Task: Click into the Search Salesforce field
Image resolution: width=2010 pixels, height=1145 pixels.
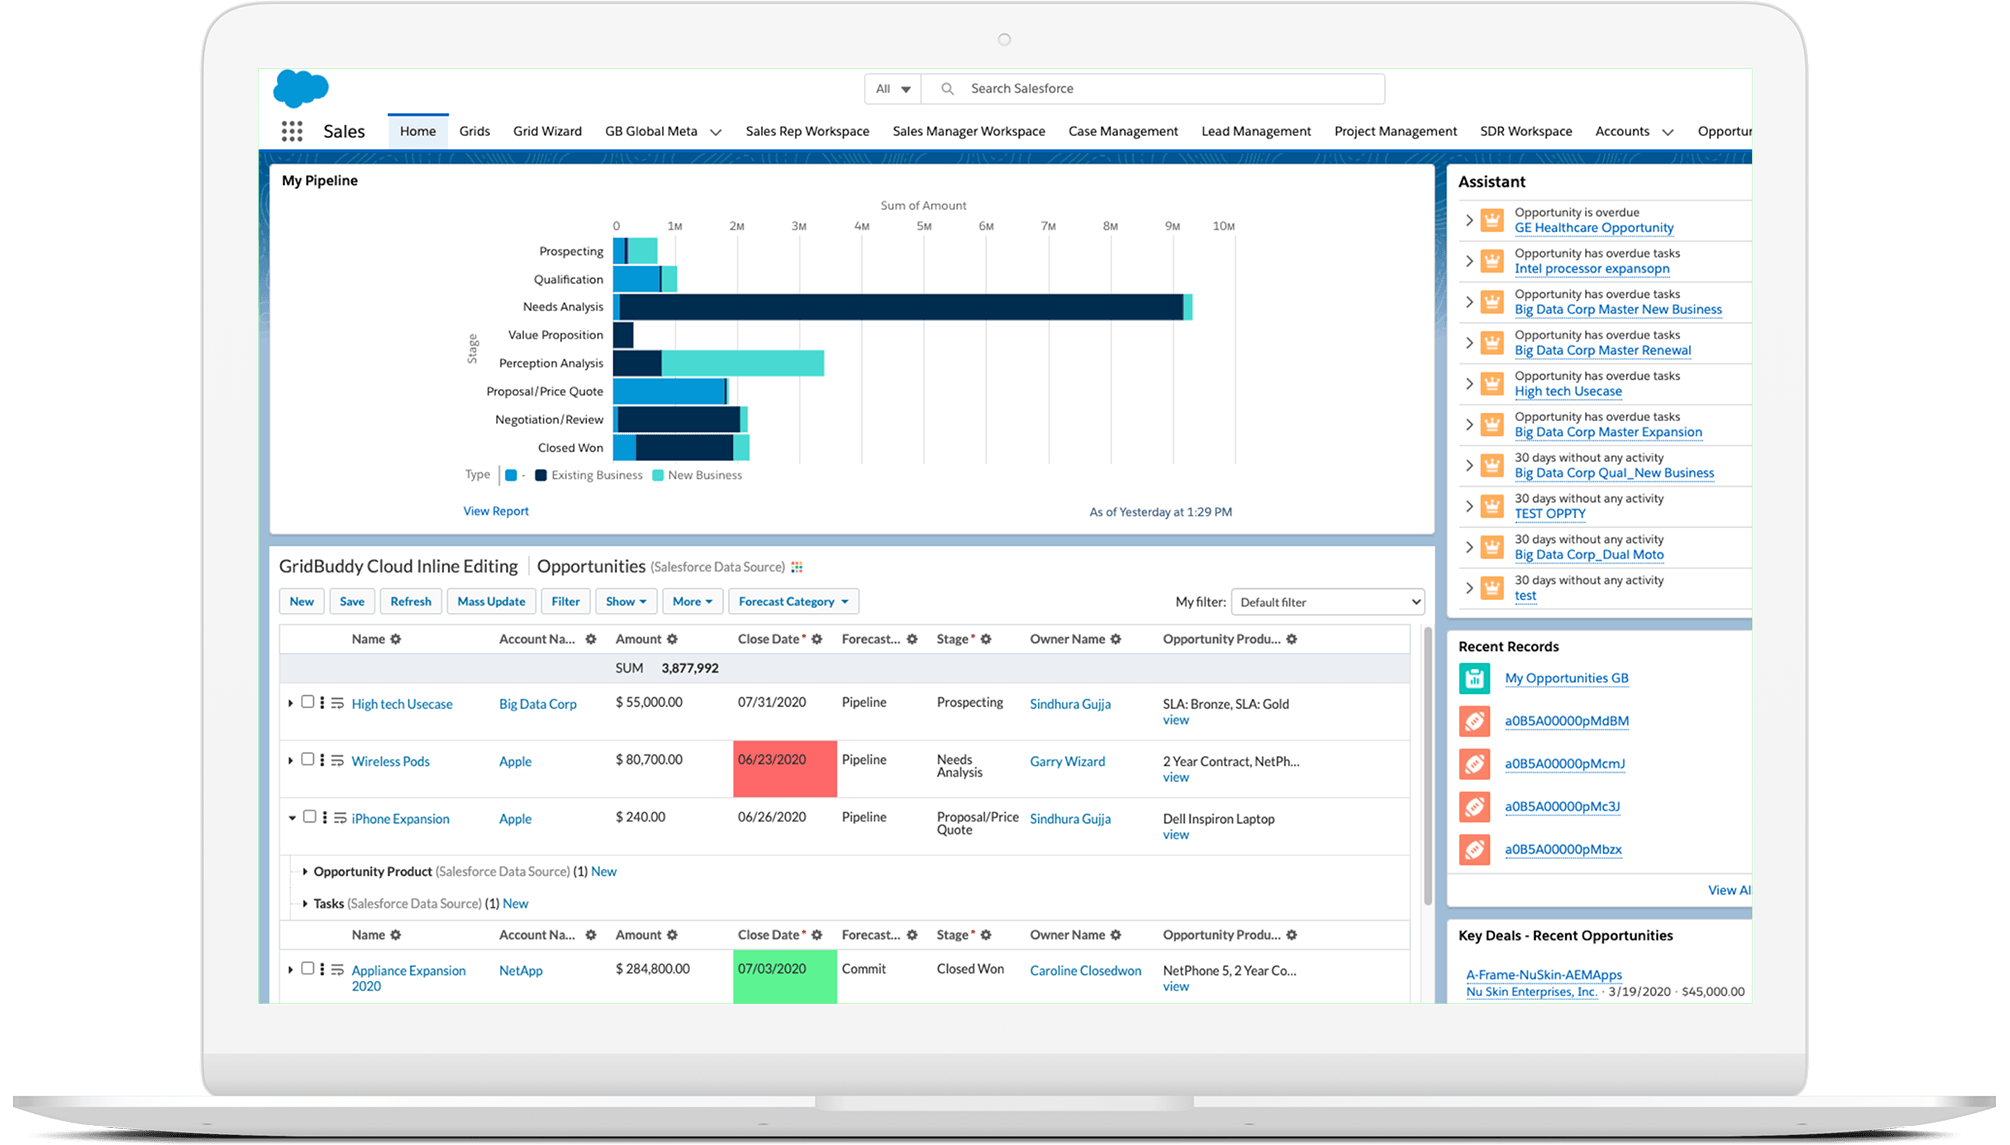Action: point(1153,89)
